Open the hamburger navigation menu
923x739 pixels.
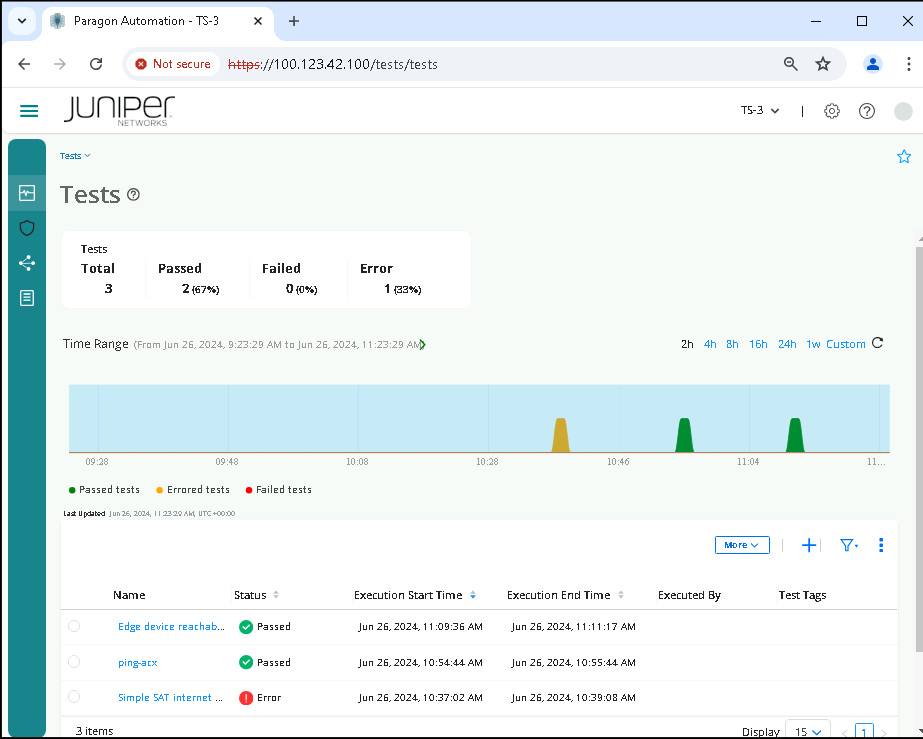(29, 111)
